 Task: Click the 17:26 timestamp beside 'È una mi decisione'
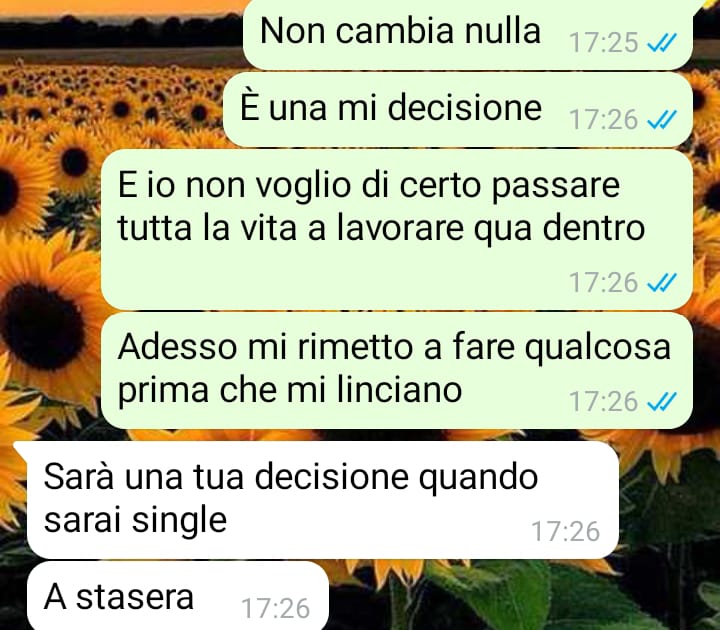604,119
